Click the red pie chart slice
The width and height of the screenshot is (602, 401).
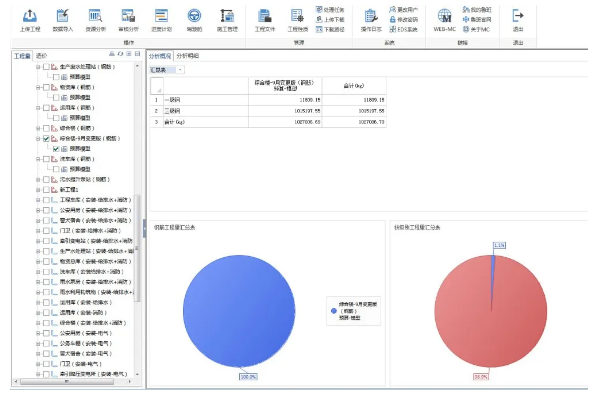click(491, 311)
